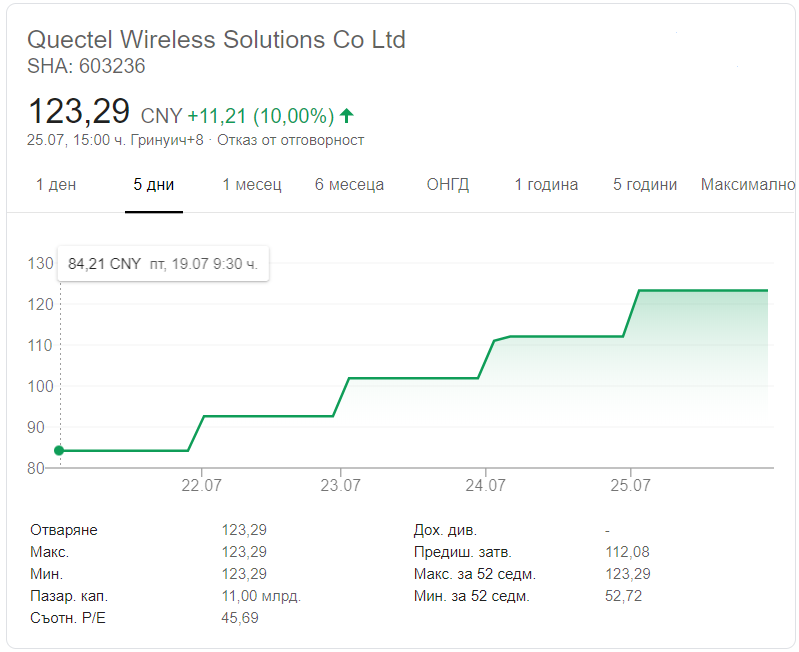Show the 1 година chart

point(546,184)
